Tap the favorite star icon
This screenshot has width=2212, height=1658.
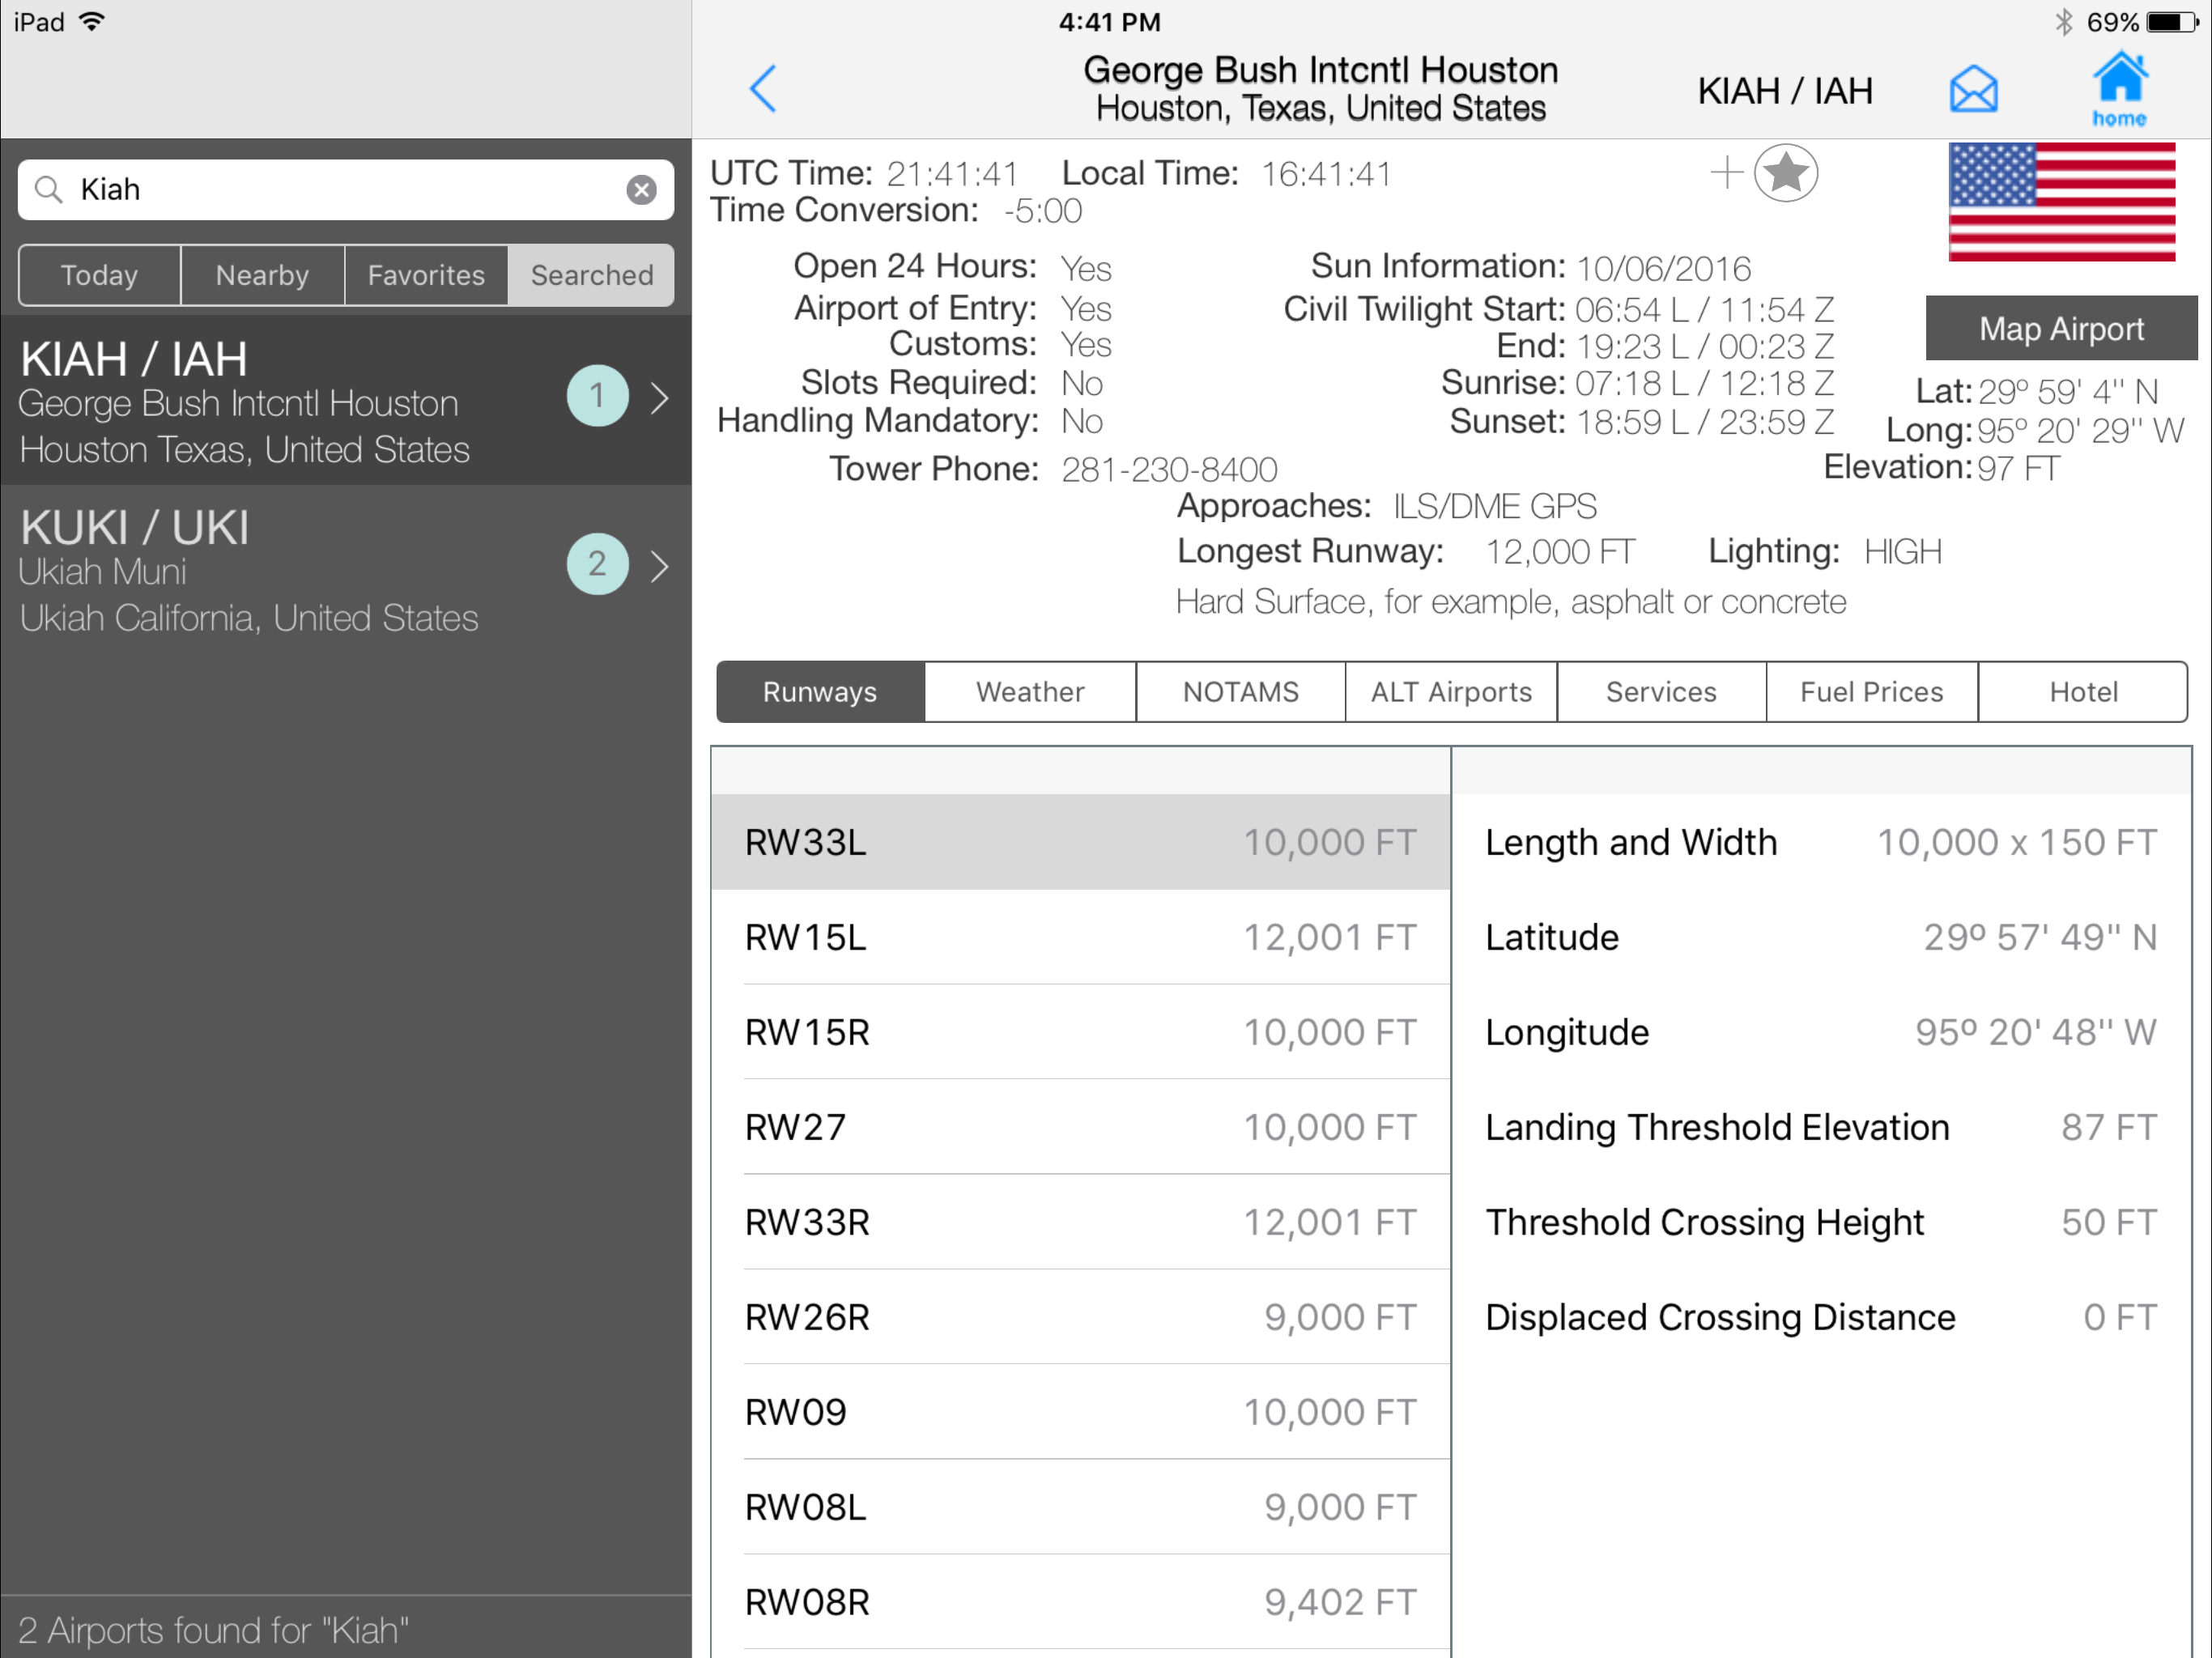point(1785,173)
